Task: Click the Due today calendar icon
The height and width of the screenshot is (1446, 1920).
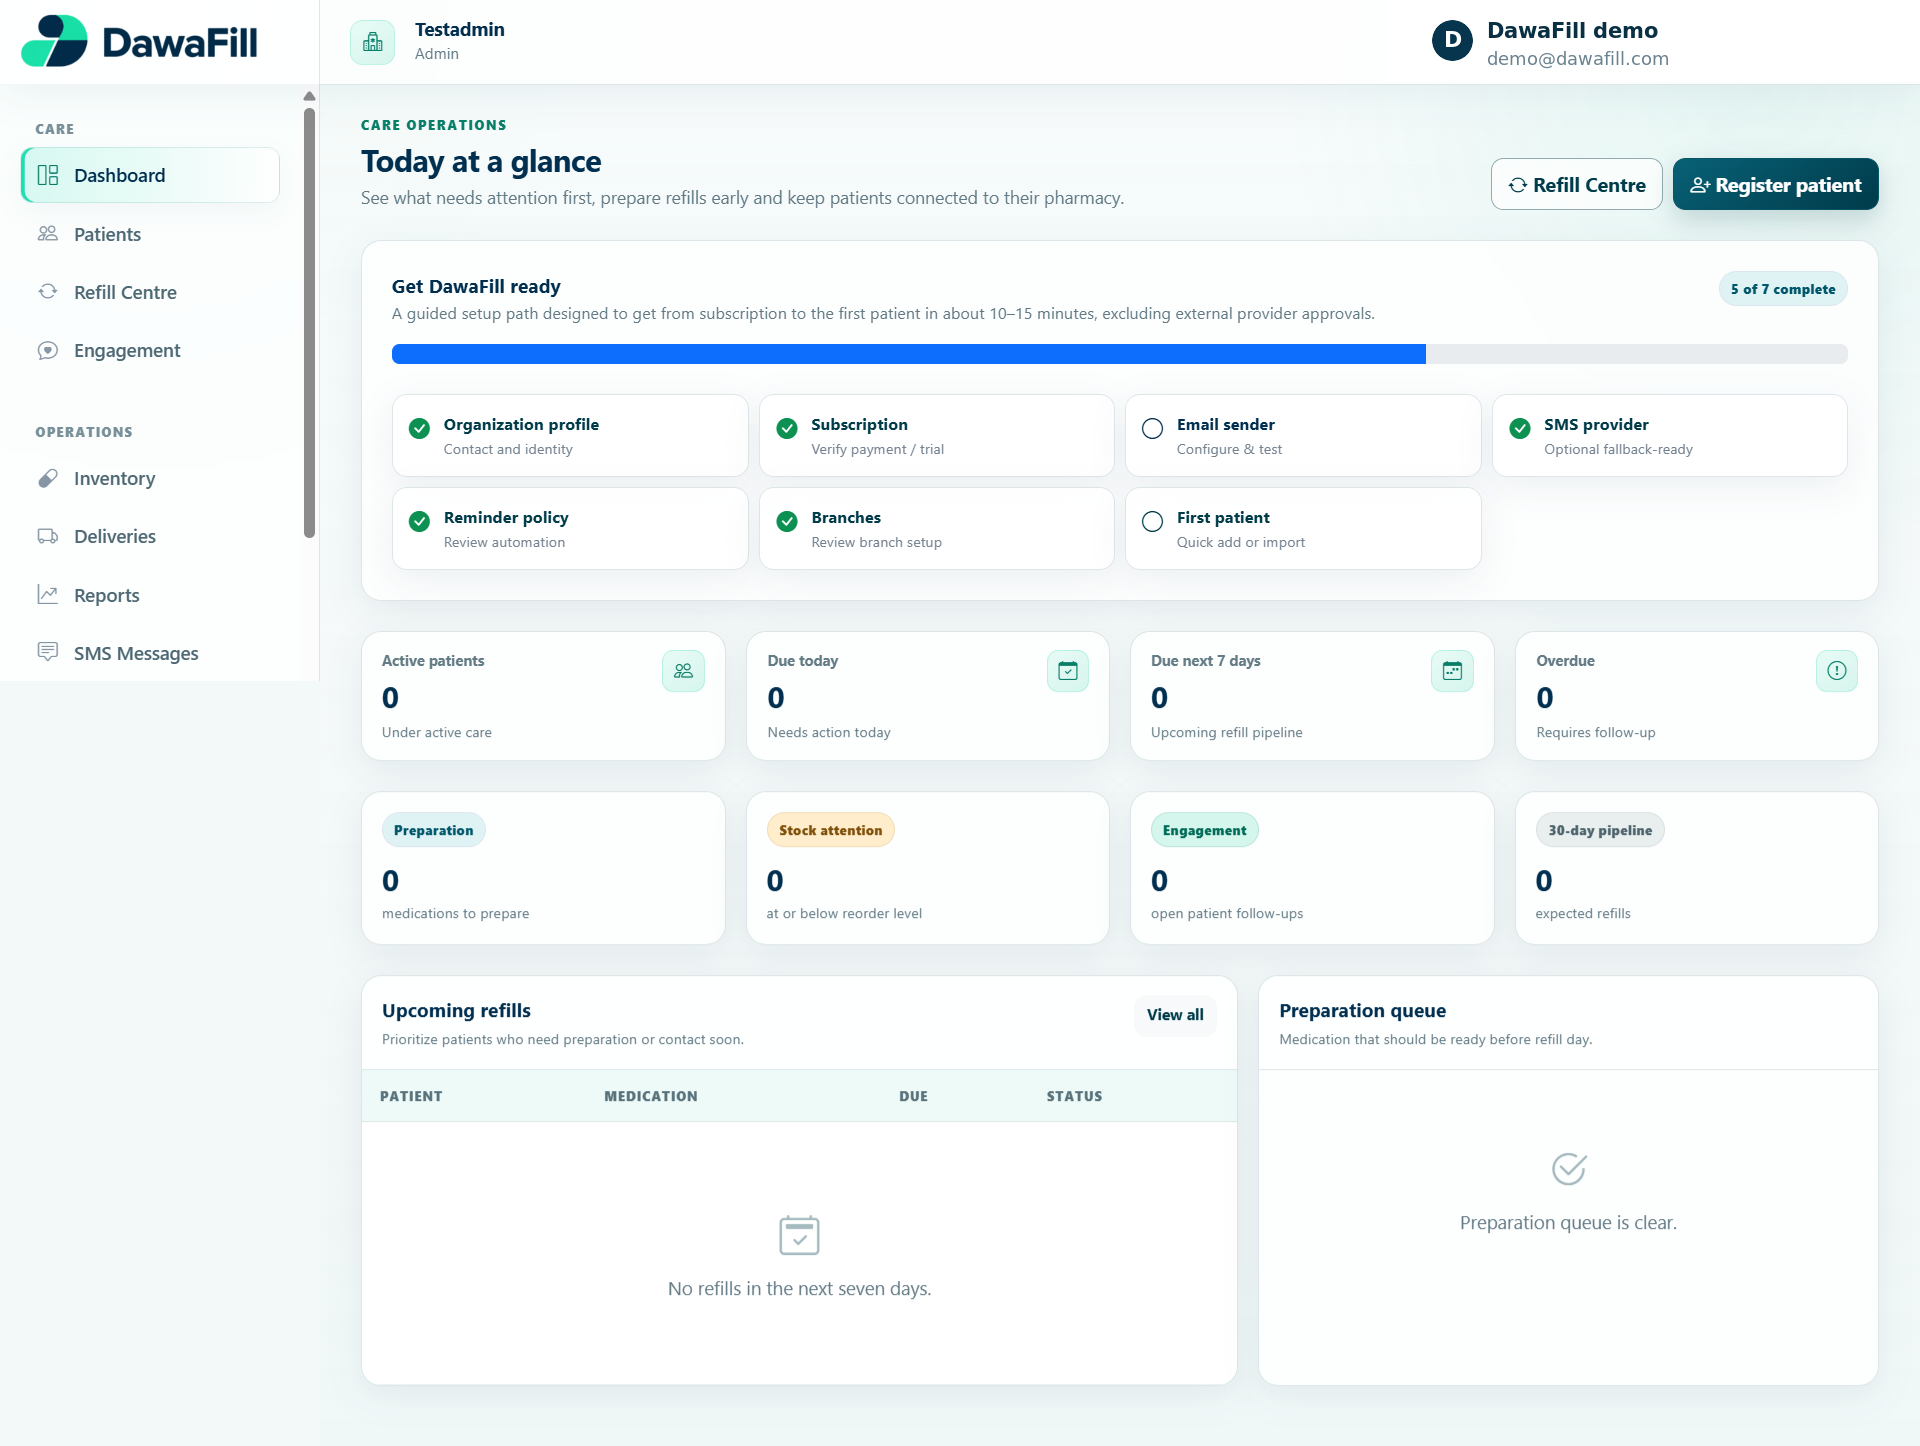Action: pyautogui.click(x=1068, y=671)
